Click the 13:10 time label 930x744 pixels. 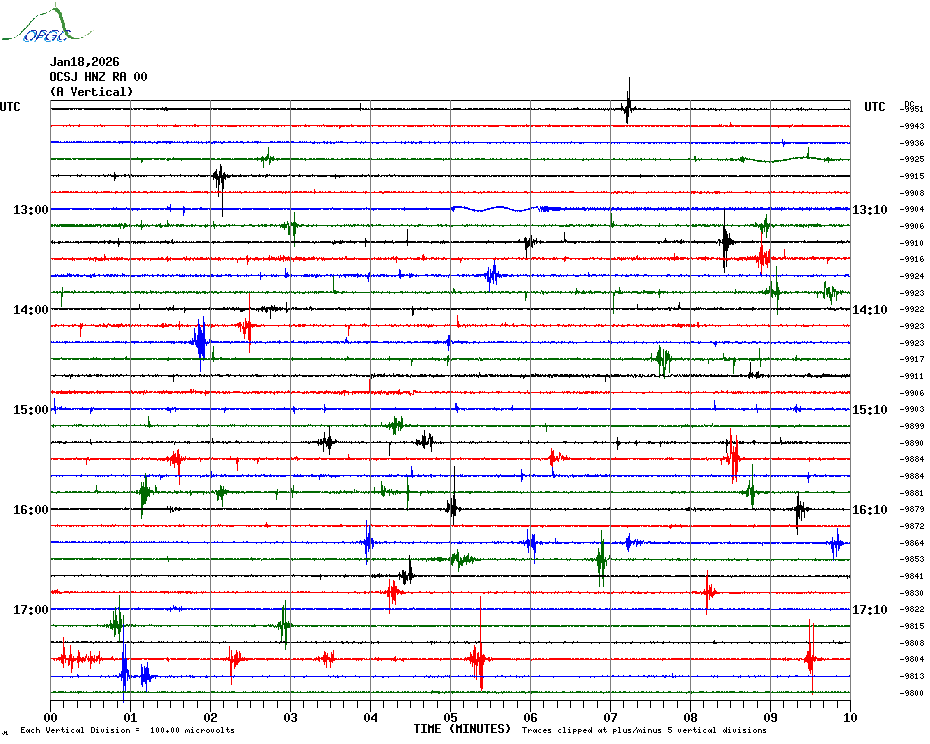pyautogui.click(x=870, y=209)
